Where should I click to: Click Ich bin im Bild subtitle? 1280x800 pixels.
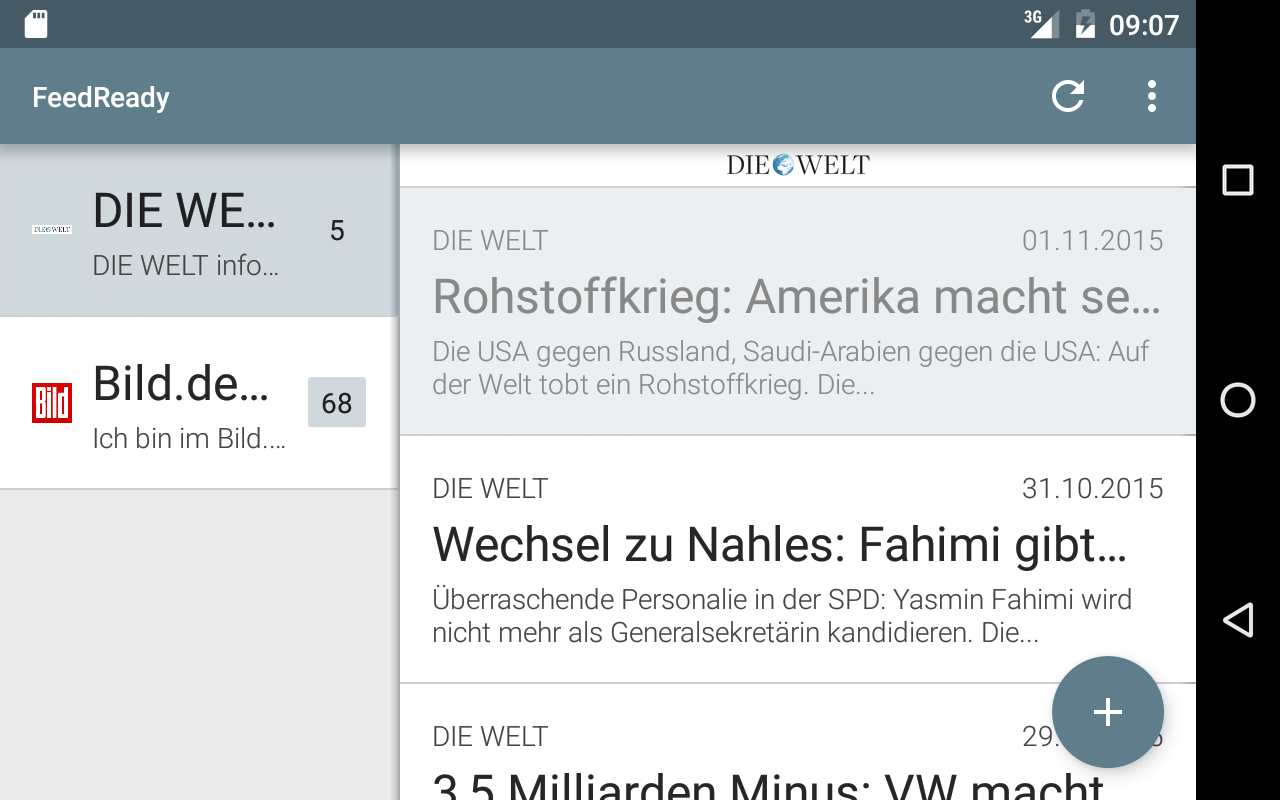(x=189, y=438)
